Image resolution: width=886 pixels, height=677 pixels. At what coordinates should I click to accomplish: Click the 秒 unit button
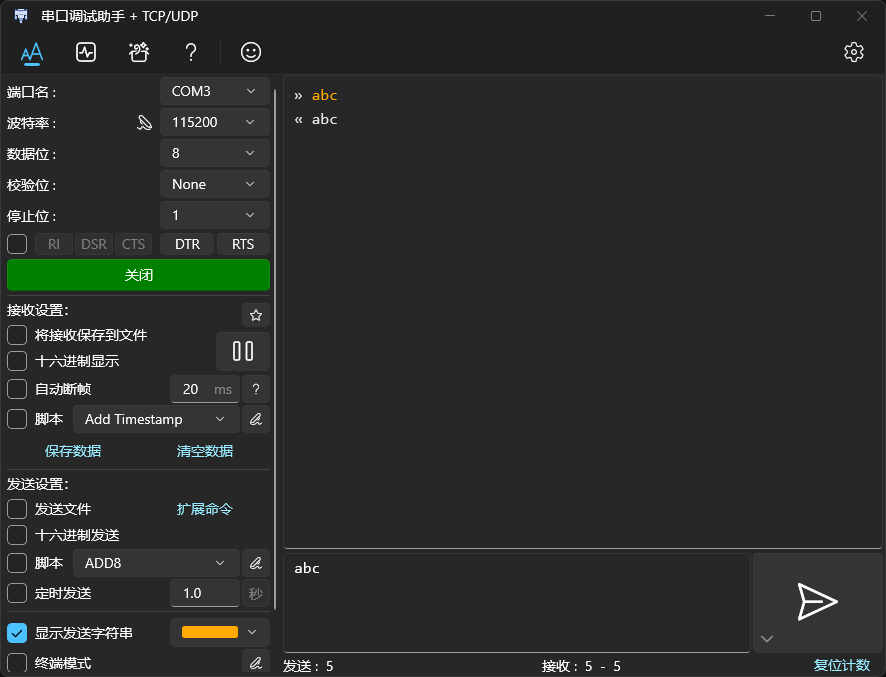tap(256, 593)
